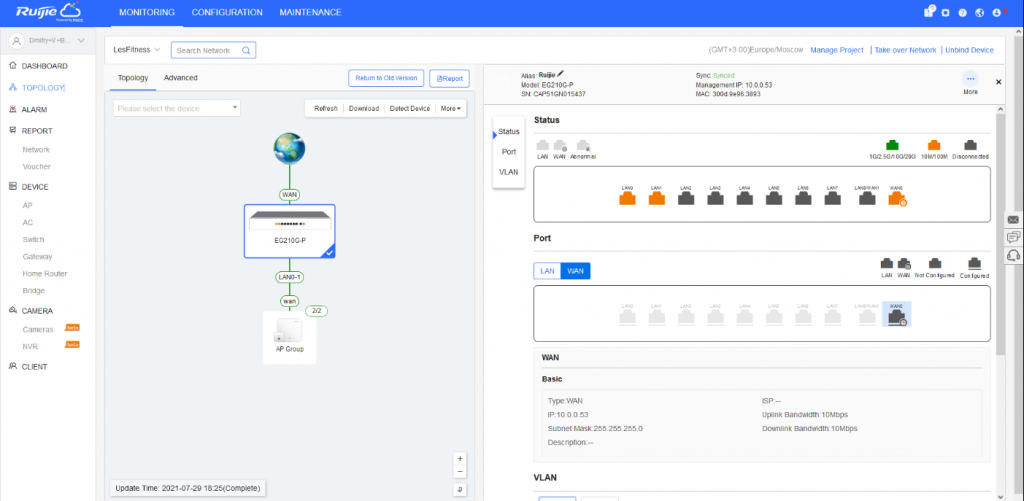Switch port view to LAN

tap(547, 270)
